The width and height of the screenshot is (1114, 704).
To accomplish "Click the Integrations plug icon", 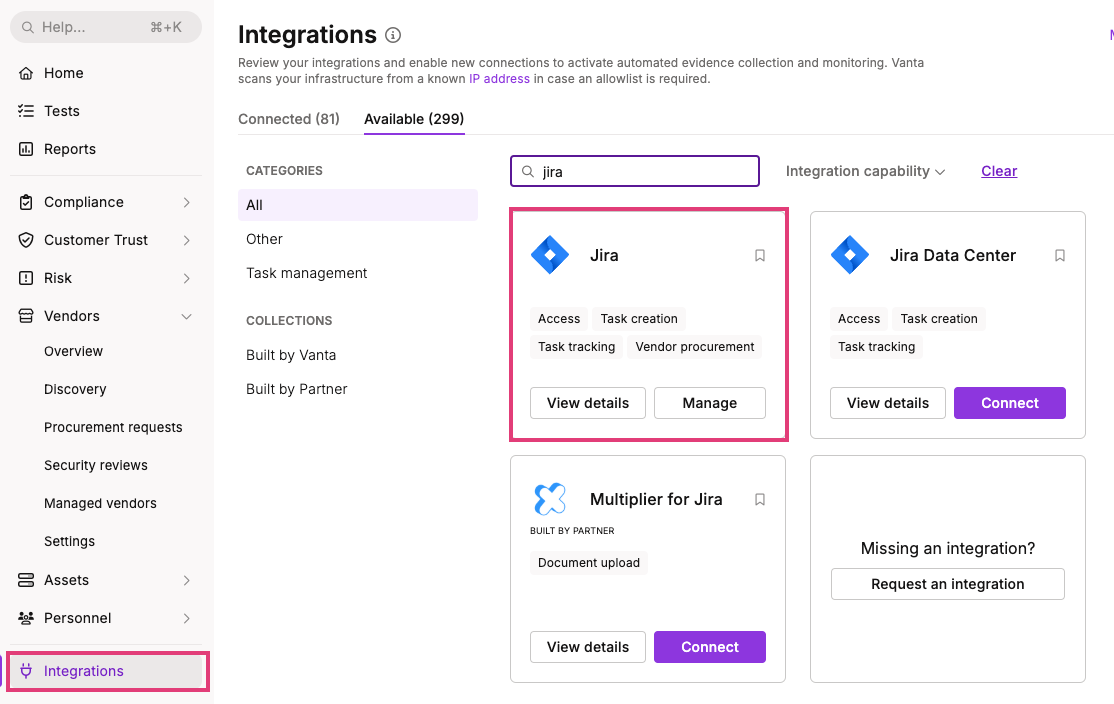I will 26,671.
